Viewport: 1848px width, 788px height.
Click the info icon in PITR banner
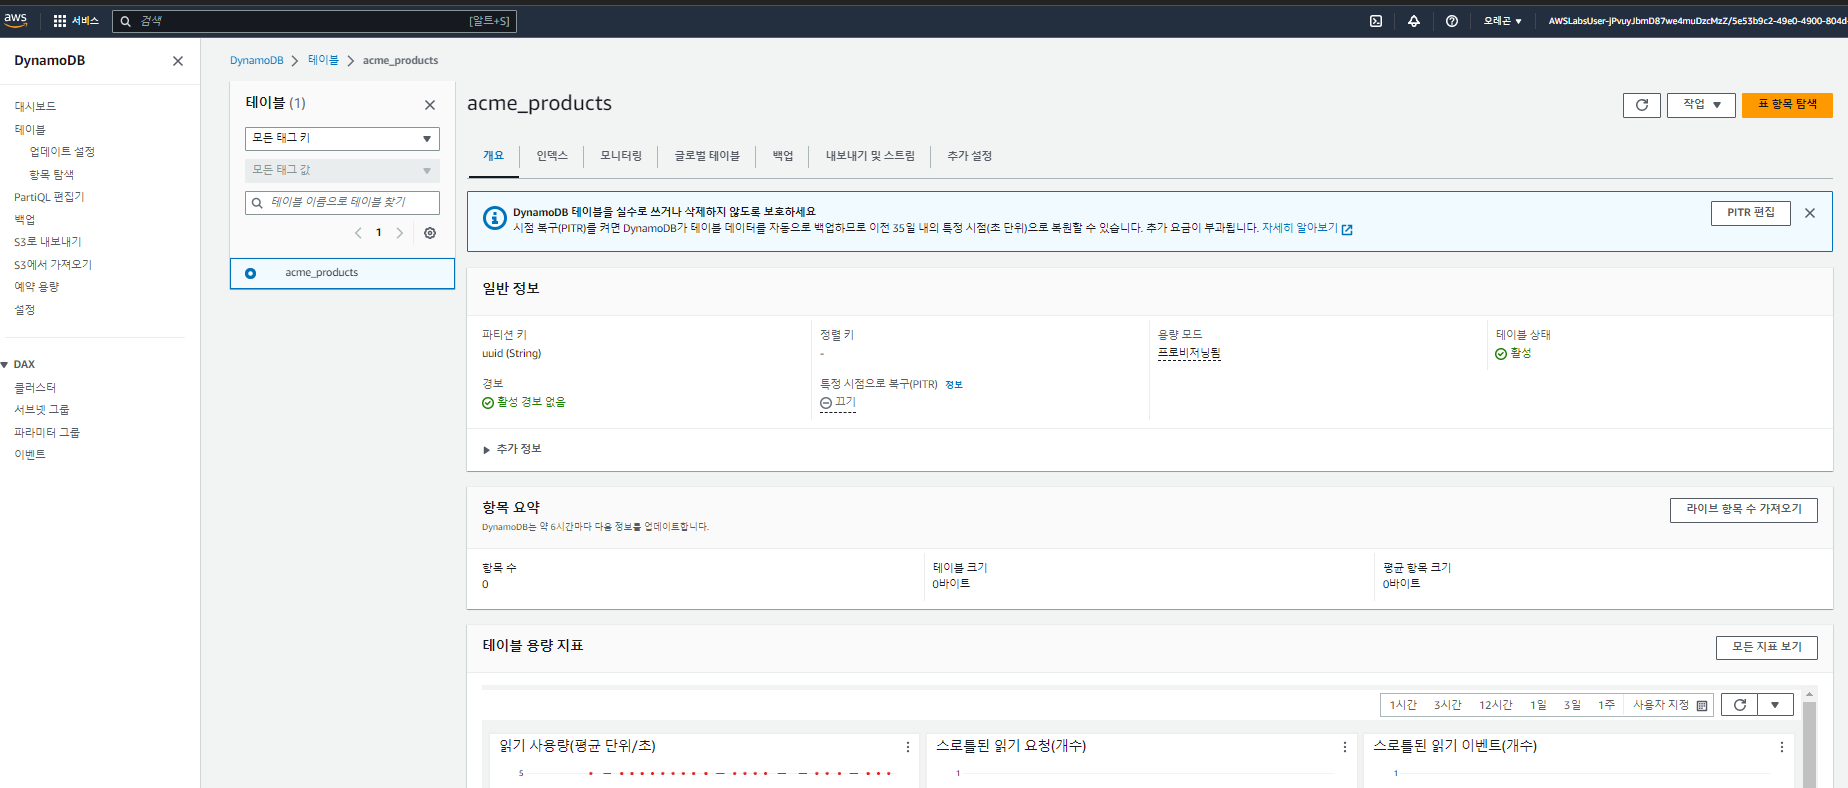[x=495, y=218]
